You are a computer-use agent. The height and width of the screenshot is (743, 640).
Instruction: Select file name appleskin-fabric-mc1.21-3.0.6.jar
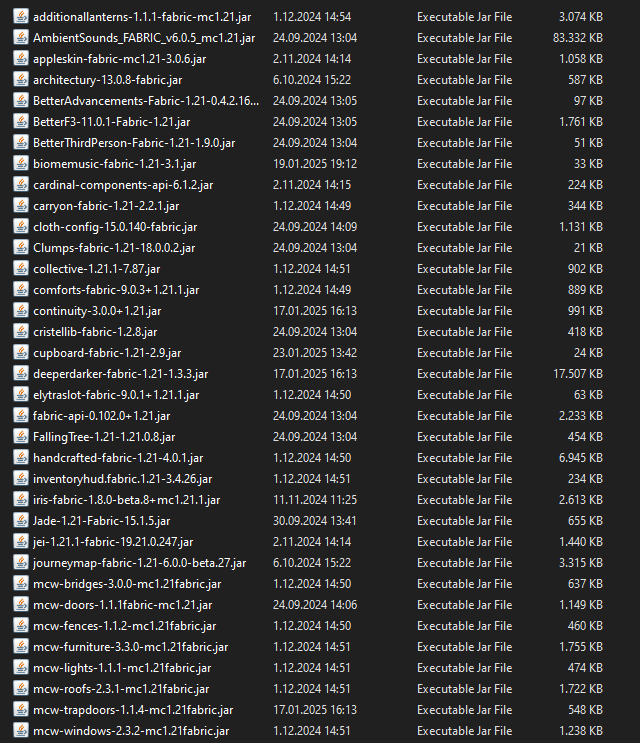(119, 59)
